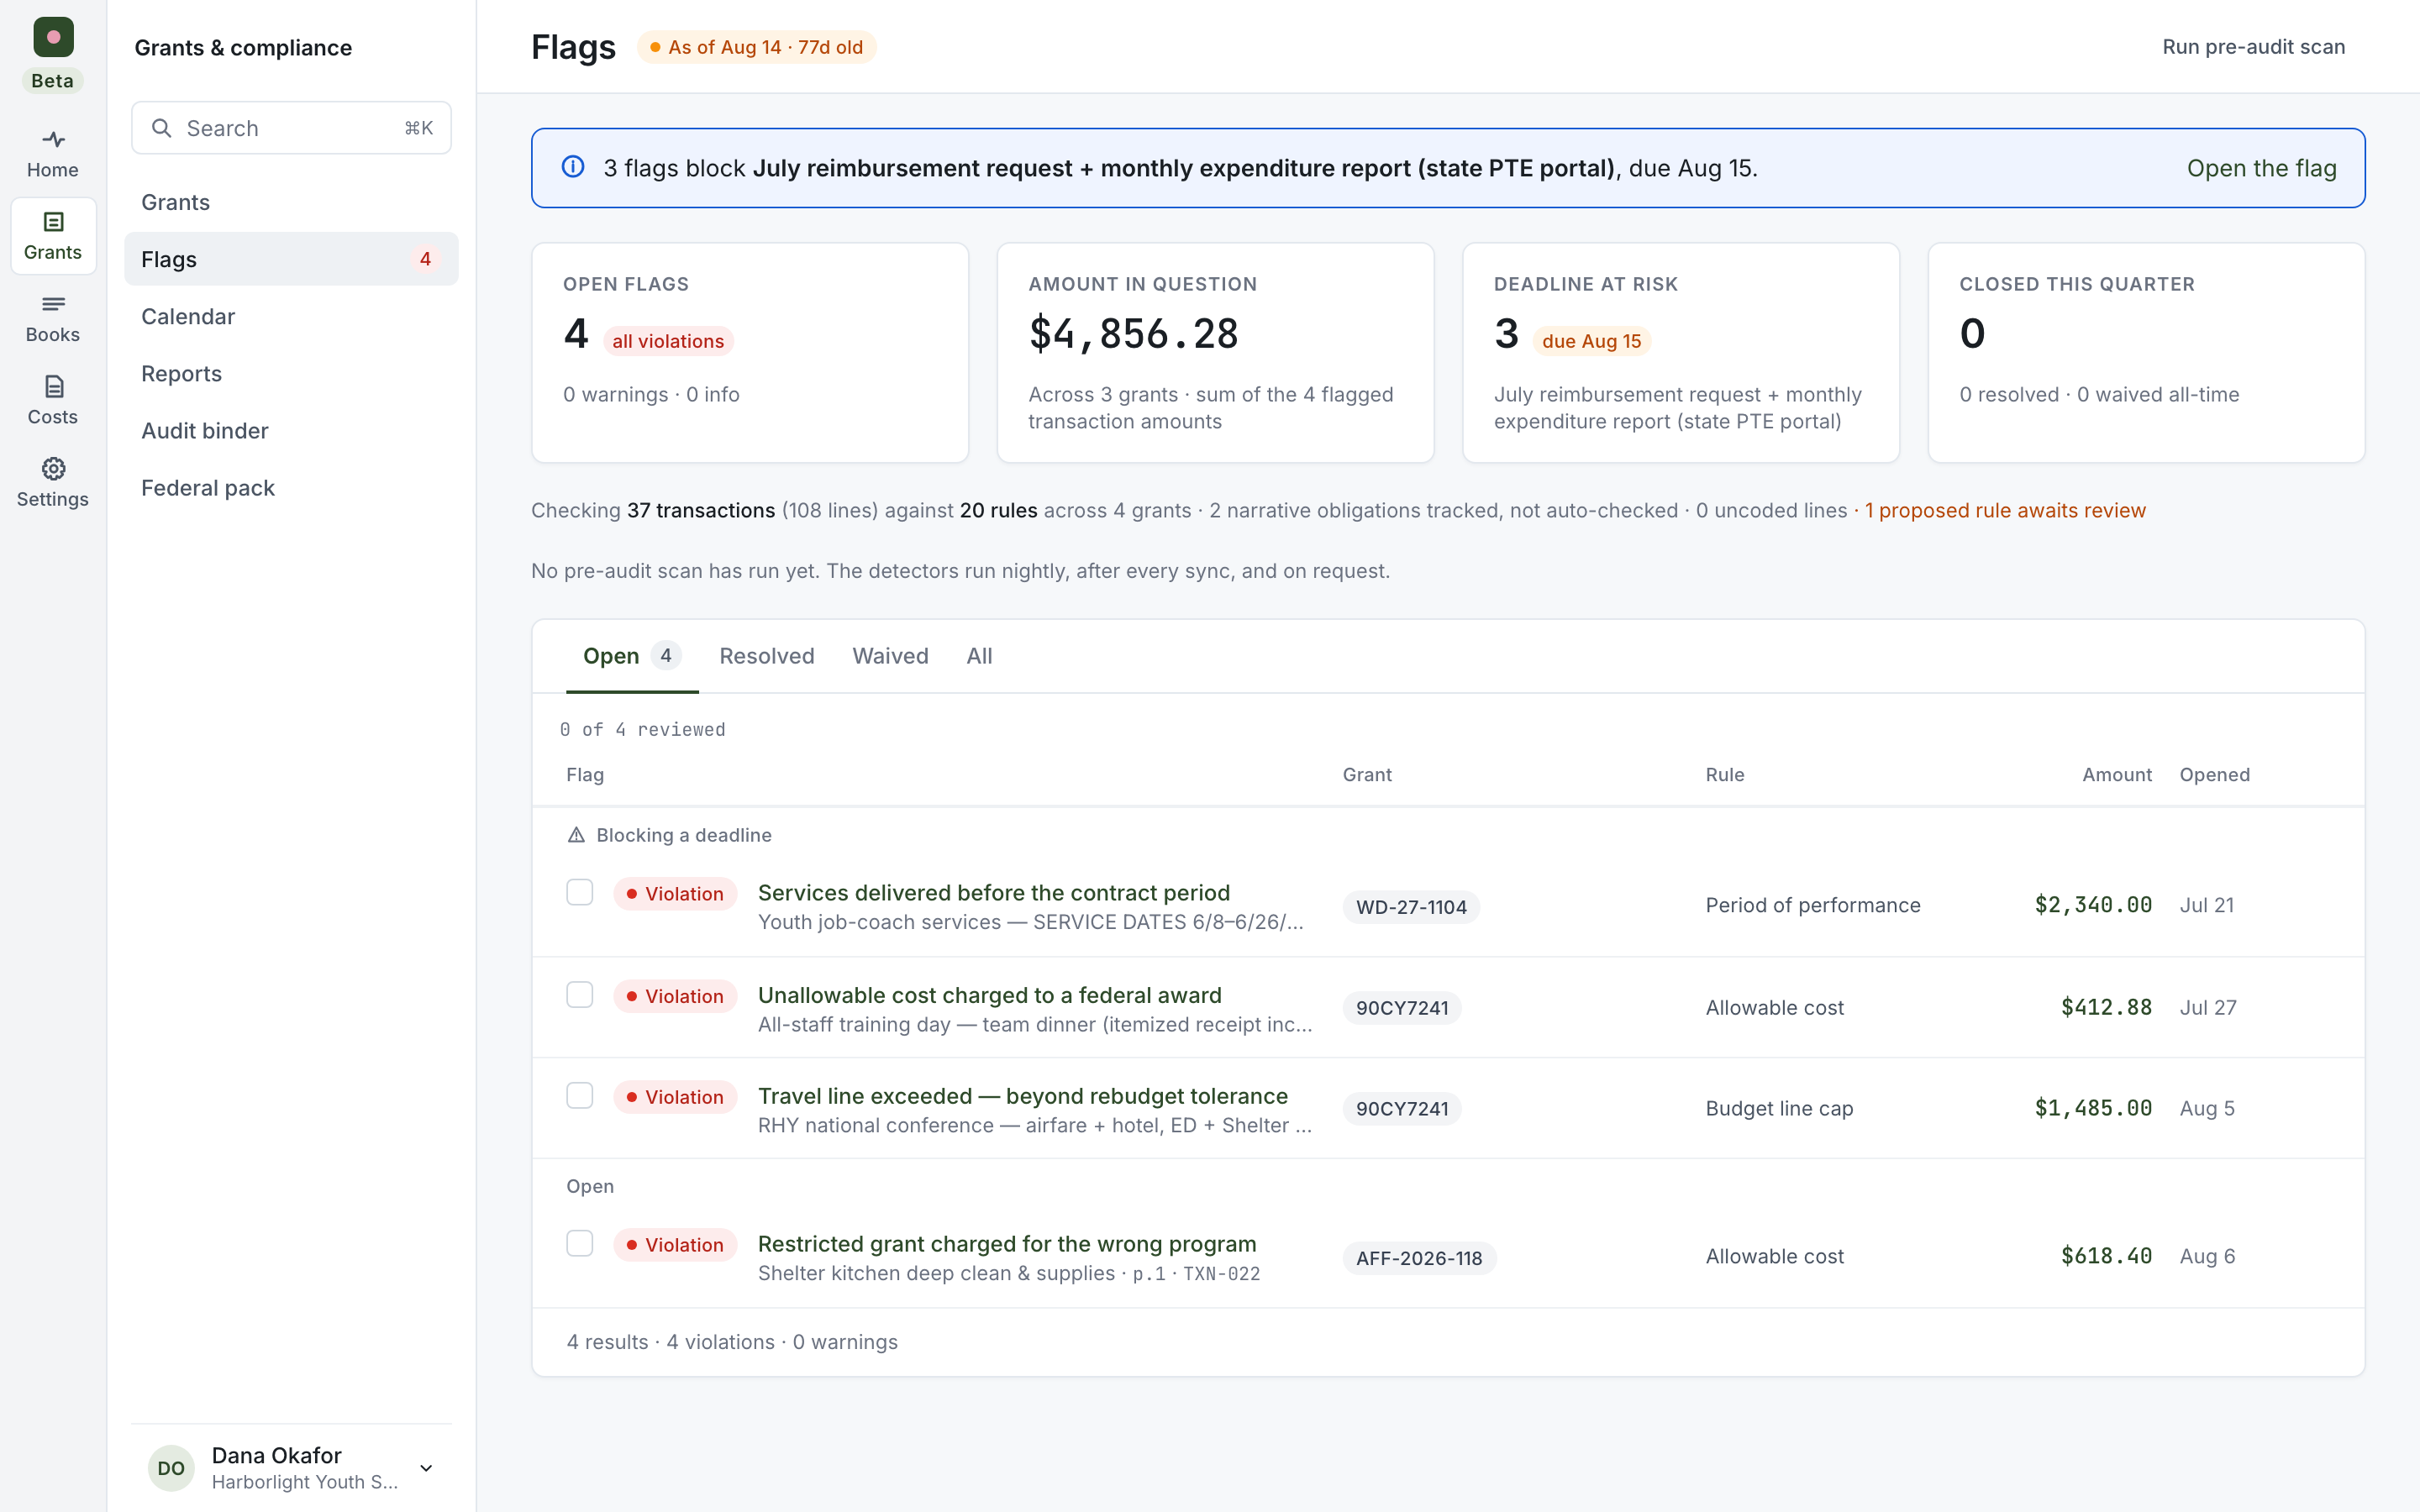Click the DO user avatar
Screen dimensions: 2420x1512
171,1467
